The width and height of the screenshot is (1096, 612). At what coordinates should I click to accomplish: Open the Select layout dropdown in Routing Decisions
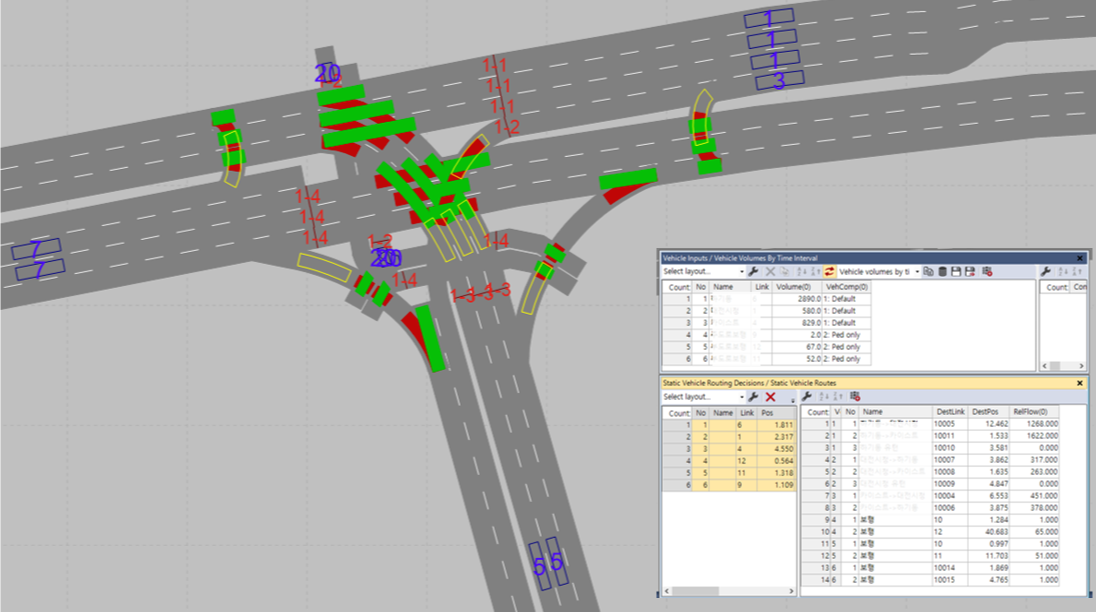[702, 397]
